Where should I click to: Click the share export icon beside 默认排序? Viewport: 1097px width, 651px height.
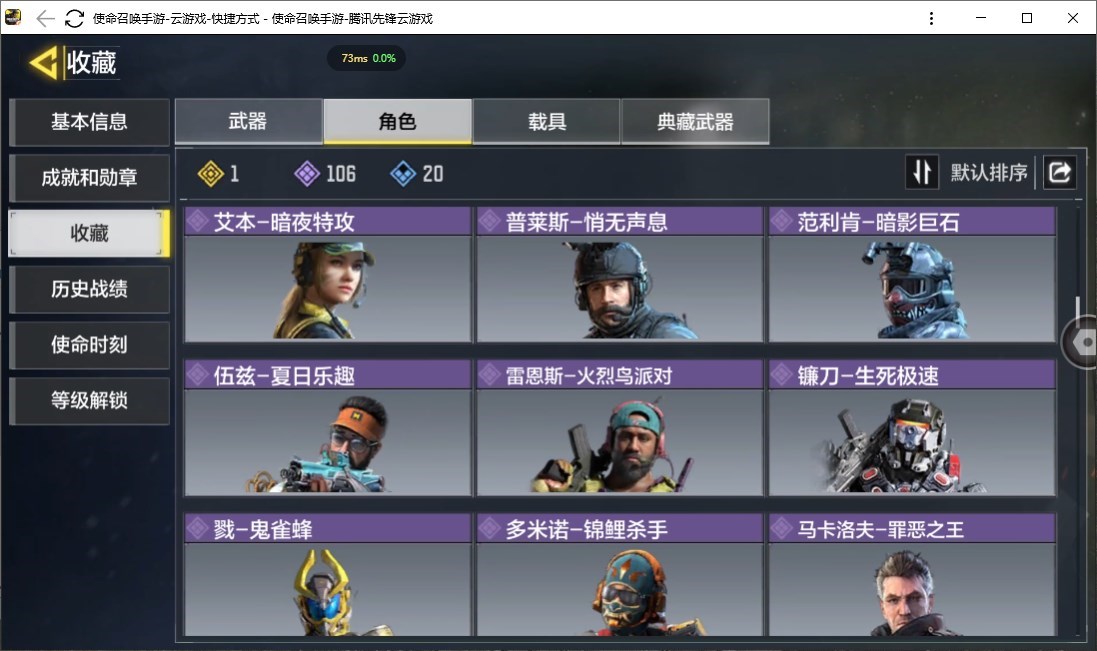point(1059,172)
